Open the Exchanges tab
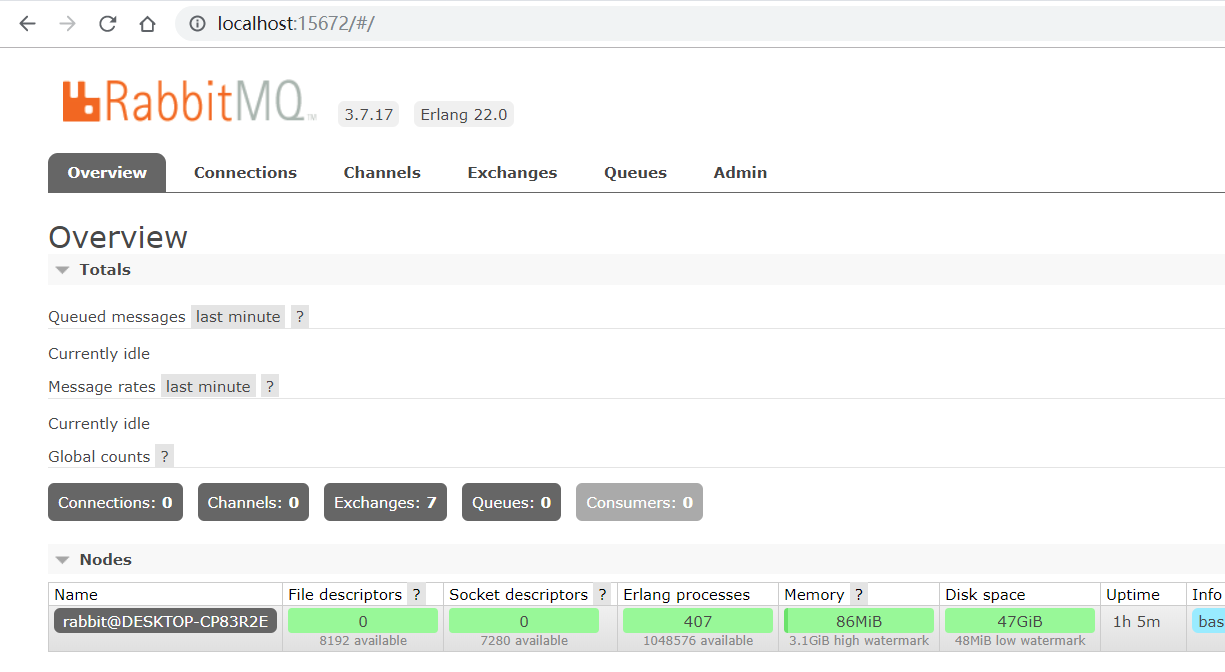The height and width of the screenshot is (672, 1225). [x=512, y=173]
